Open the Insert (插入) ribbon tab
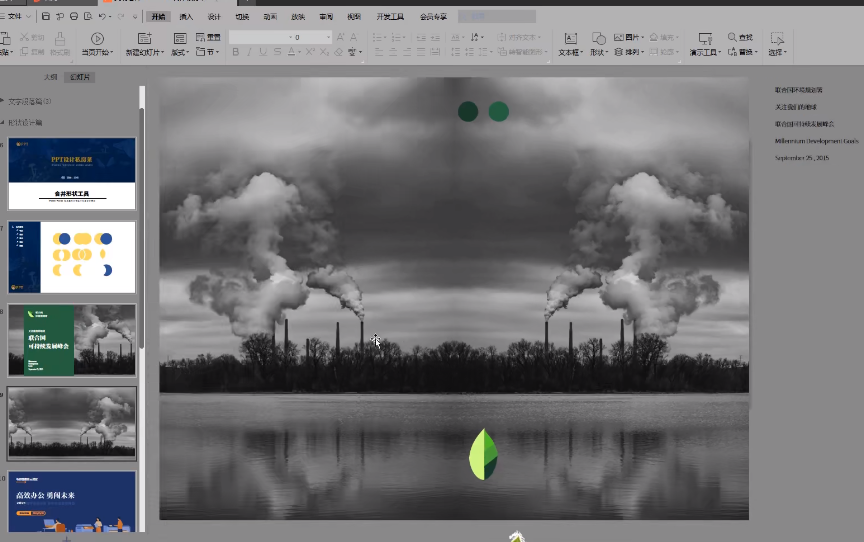This screenshot has width=864, height=542. [186, 17]
